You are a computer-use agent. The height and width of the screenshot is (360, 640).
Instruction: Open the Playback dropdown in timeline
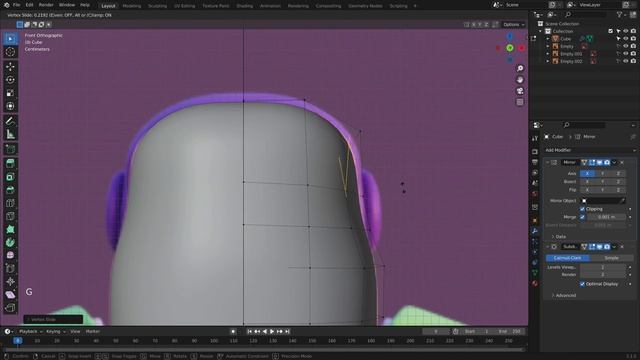tap(31, 331)
